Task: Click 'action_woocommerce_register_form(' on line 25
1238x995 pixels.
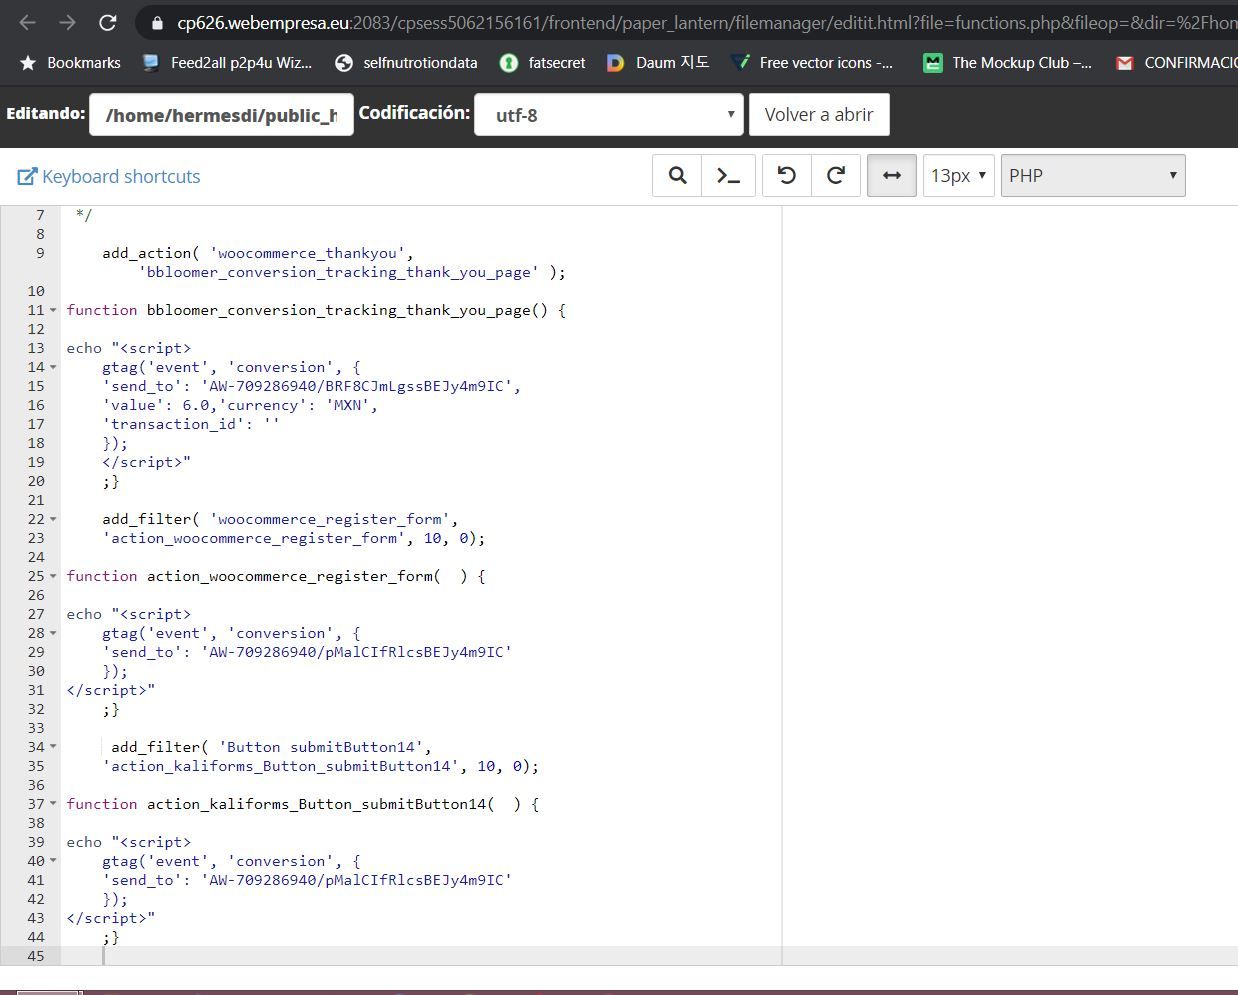Action: click(293, 576)
